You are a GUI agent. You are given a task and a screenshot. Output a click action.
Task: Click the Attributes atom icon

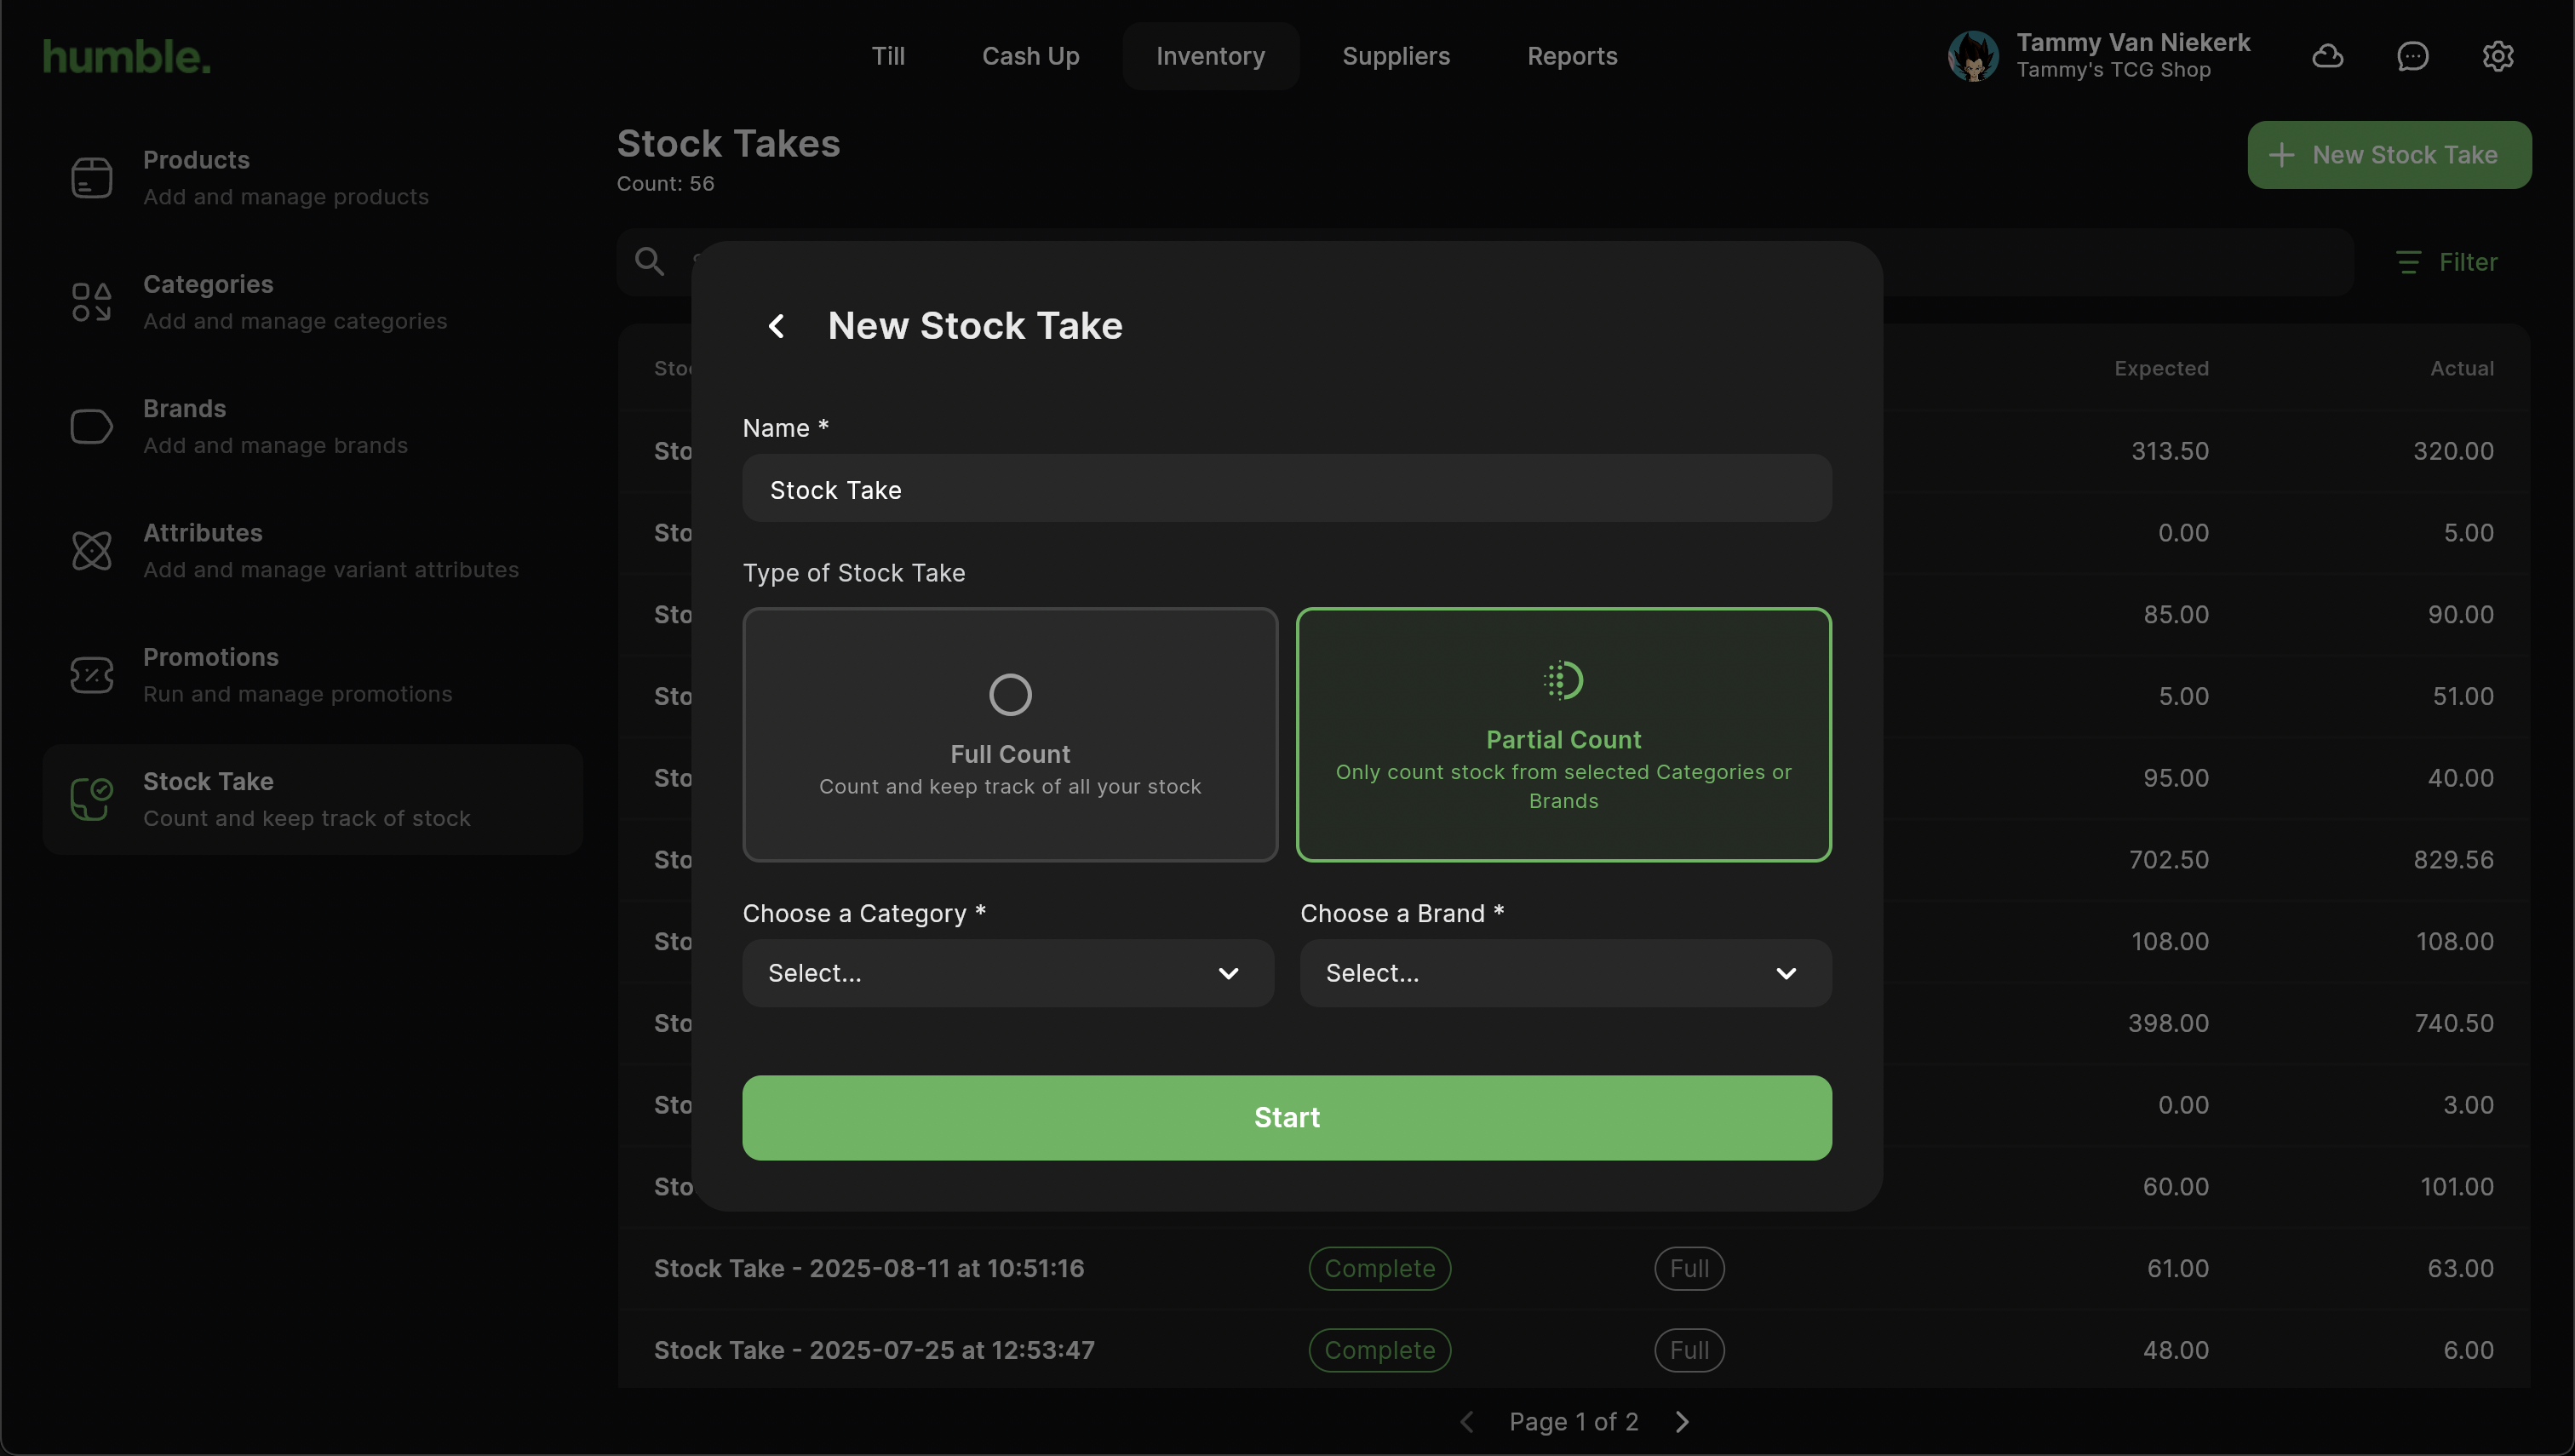(91, 551)
